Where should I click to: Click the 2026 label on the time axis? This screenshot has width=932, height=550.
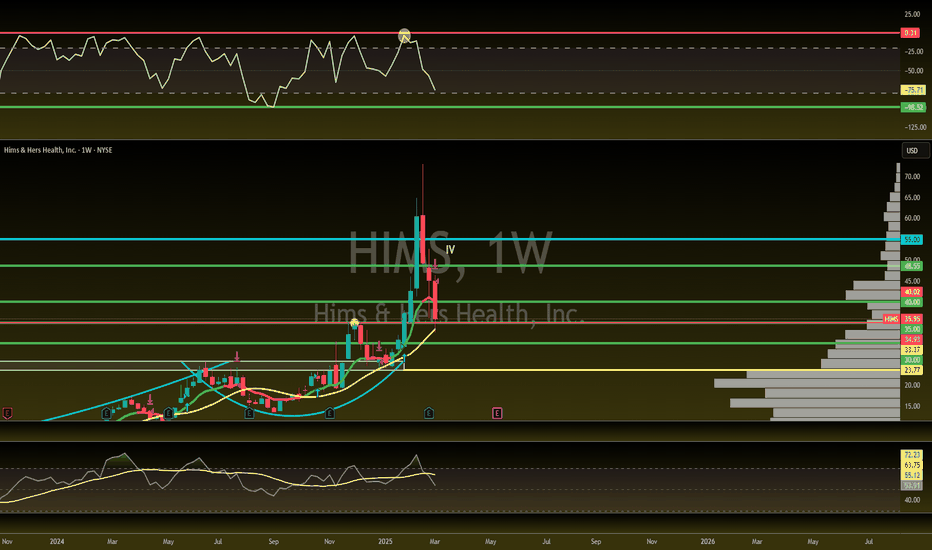(x=707, y=542)
